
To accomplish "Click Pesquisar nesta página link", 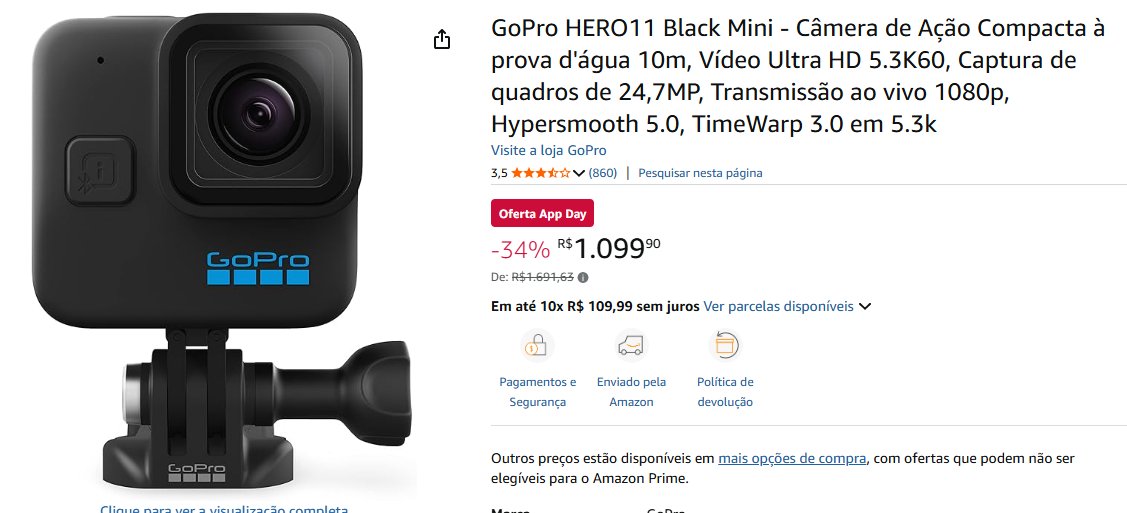I will coord(700,173).
